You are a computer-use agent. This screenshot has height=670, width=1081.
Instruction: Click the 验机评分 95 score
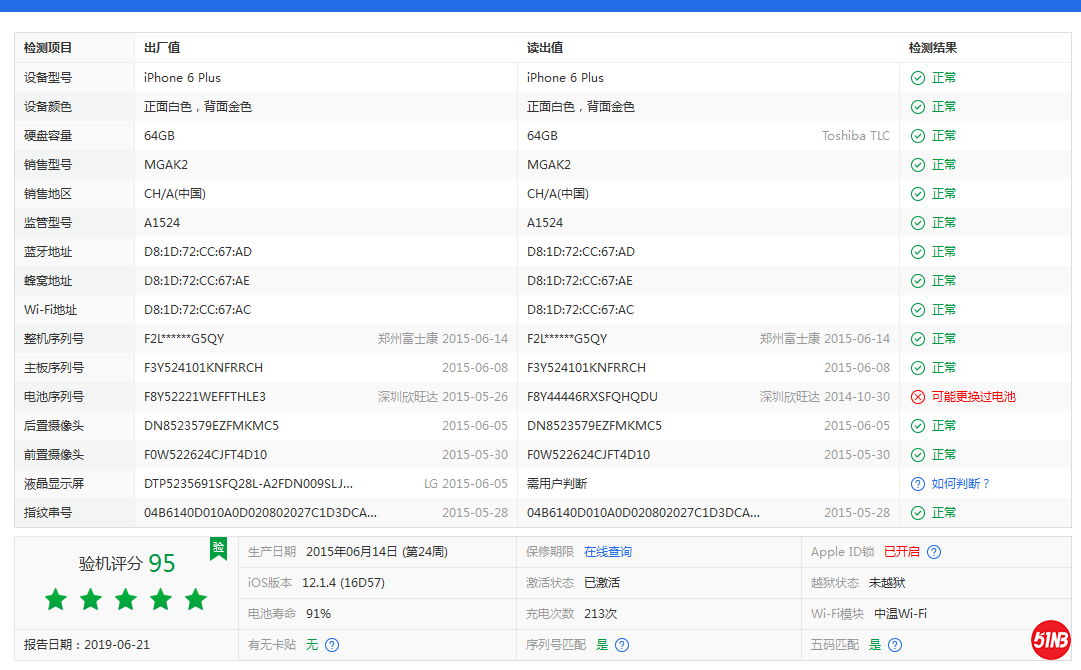[127, 564]
